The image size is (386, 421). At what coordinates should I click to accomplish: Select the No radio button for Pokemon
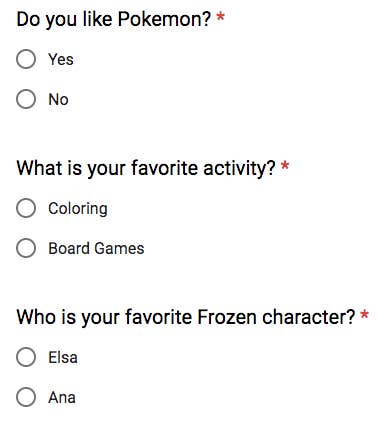coord(26,99)
